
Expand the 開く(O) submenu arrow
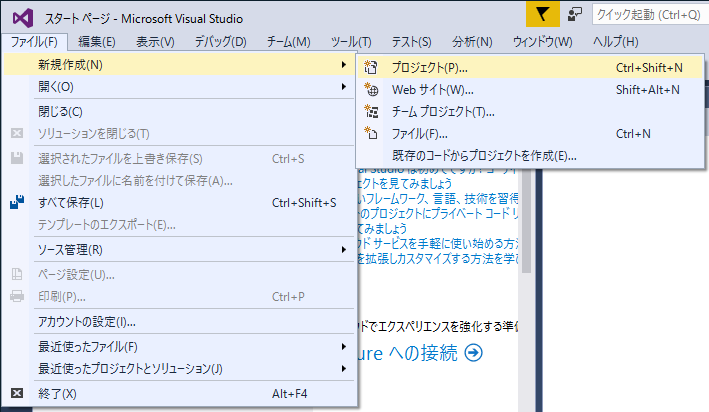pyautogui.click(x=344, y=86)
